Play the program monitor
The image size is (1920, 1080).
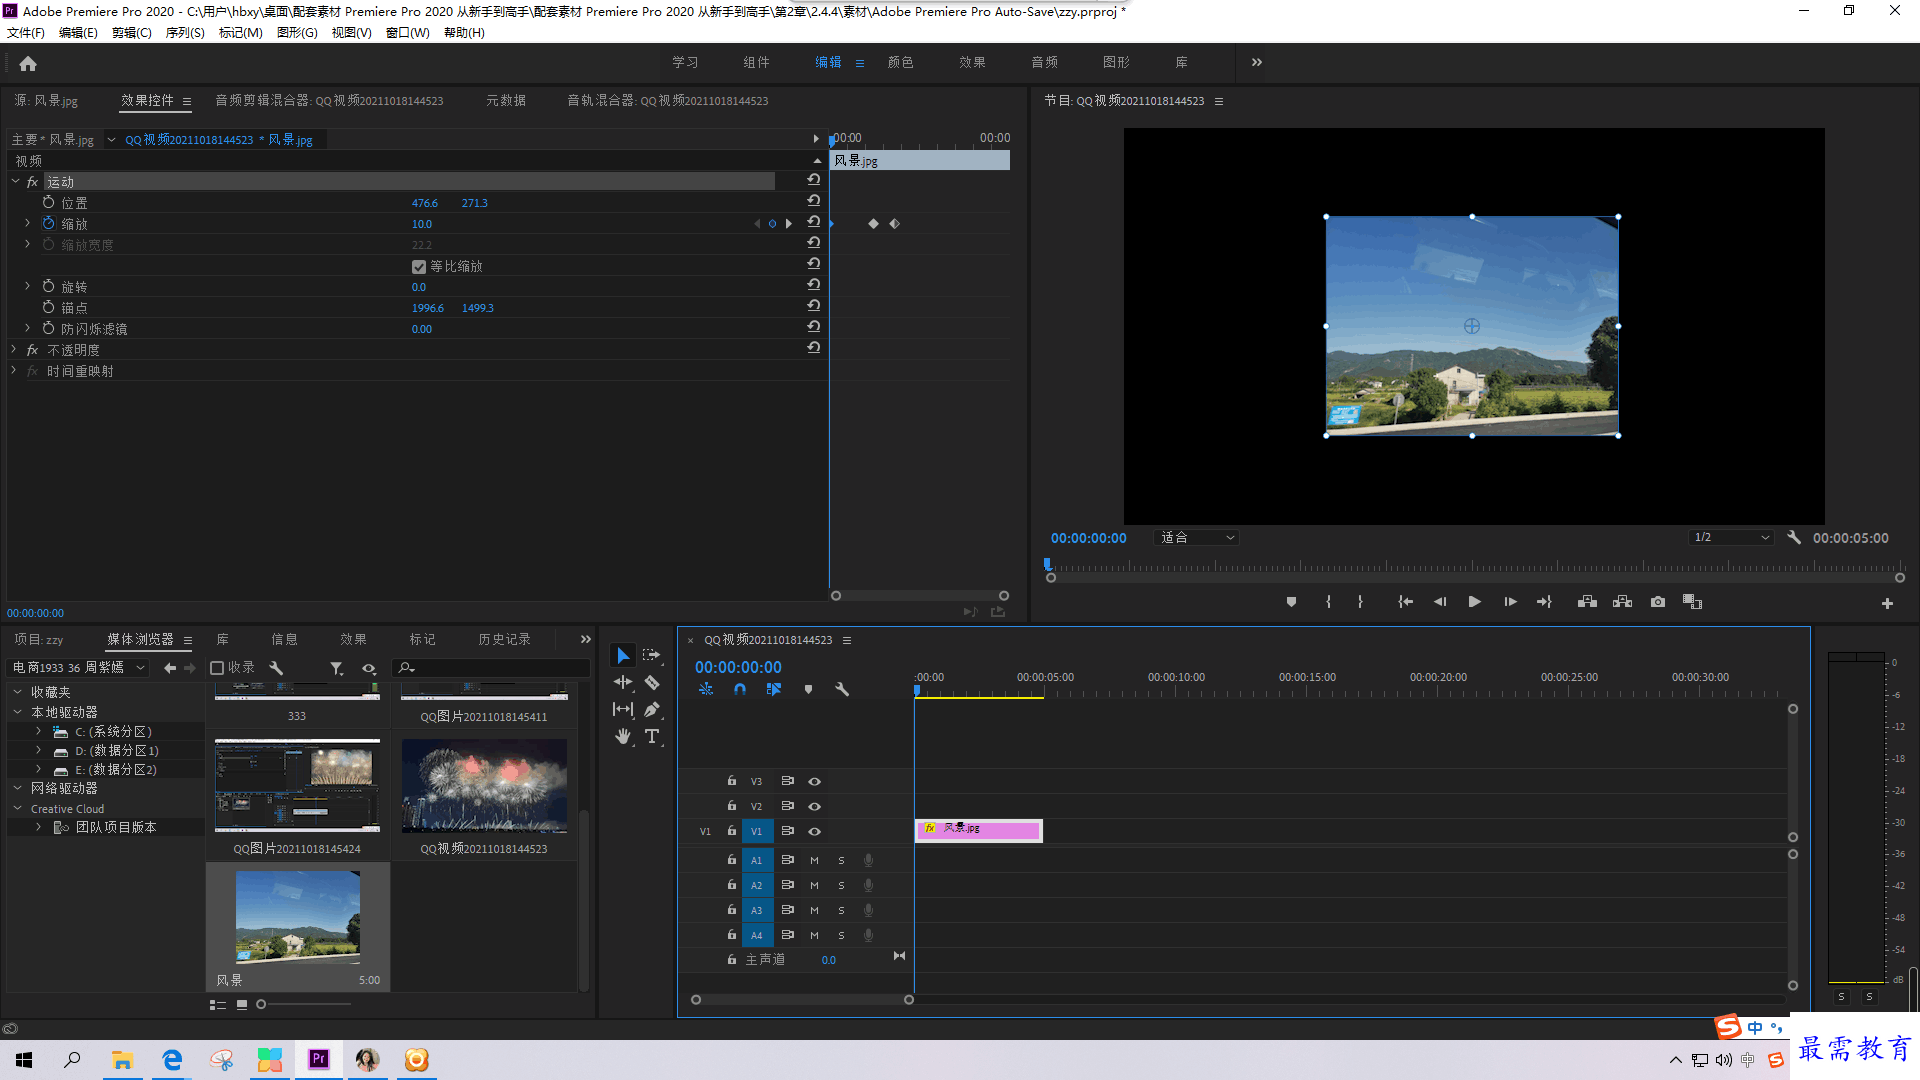tap(1474, 602)
